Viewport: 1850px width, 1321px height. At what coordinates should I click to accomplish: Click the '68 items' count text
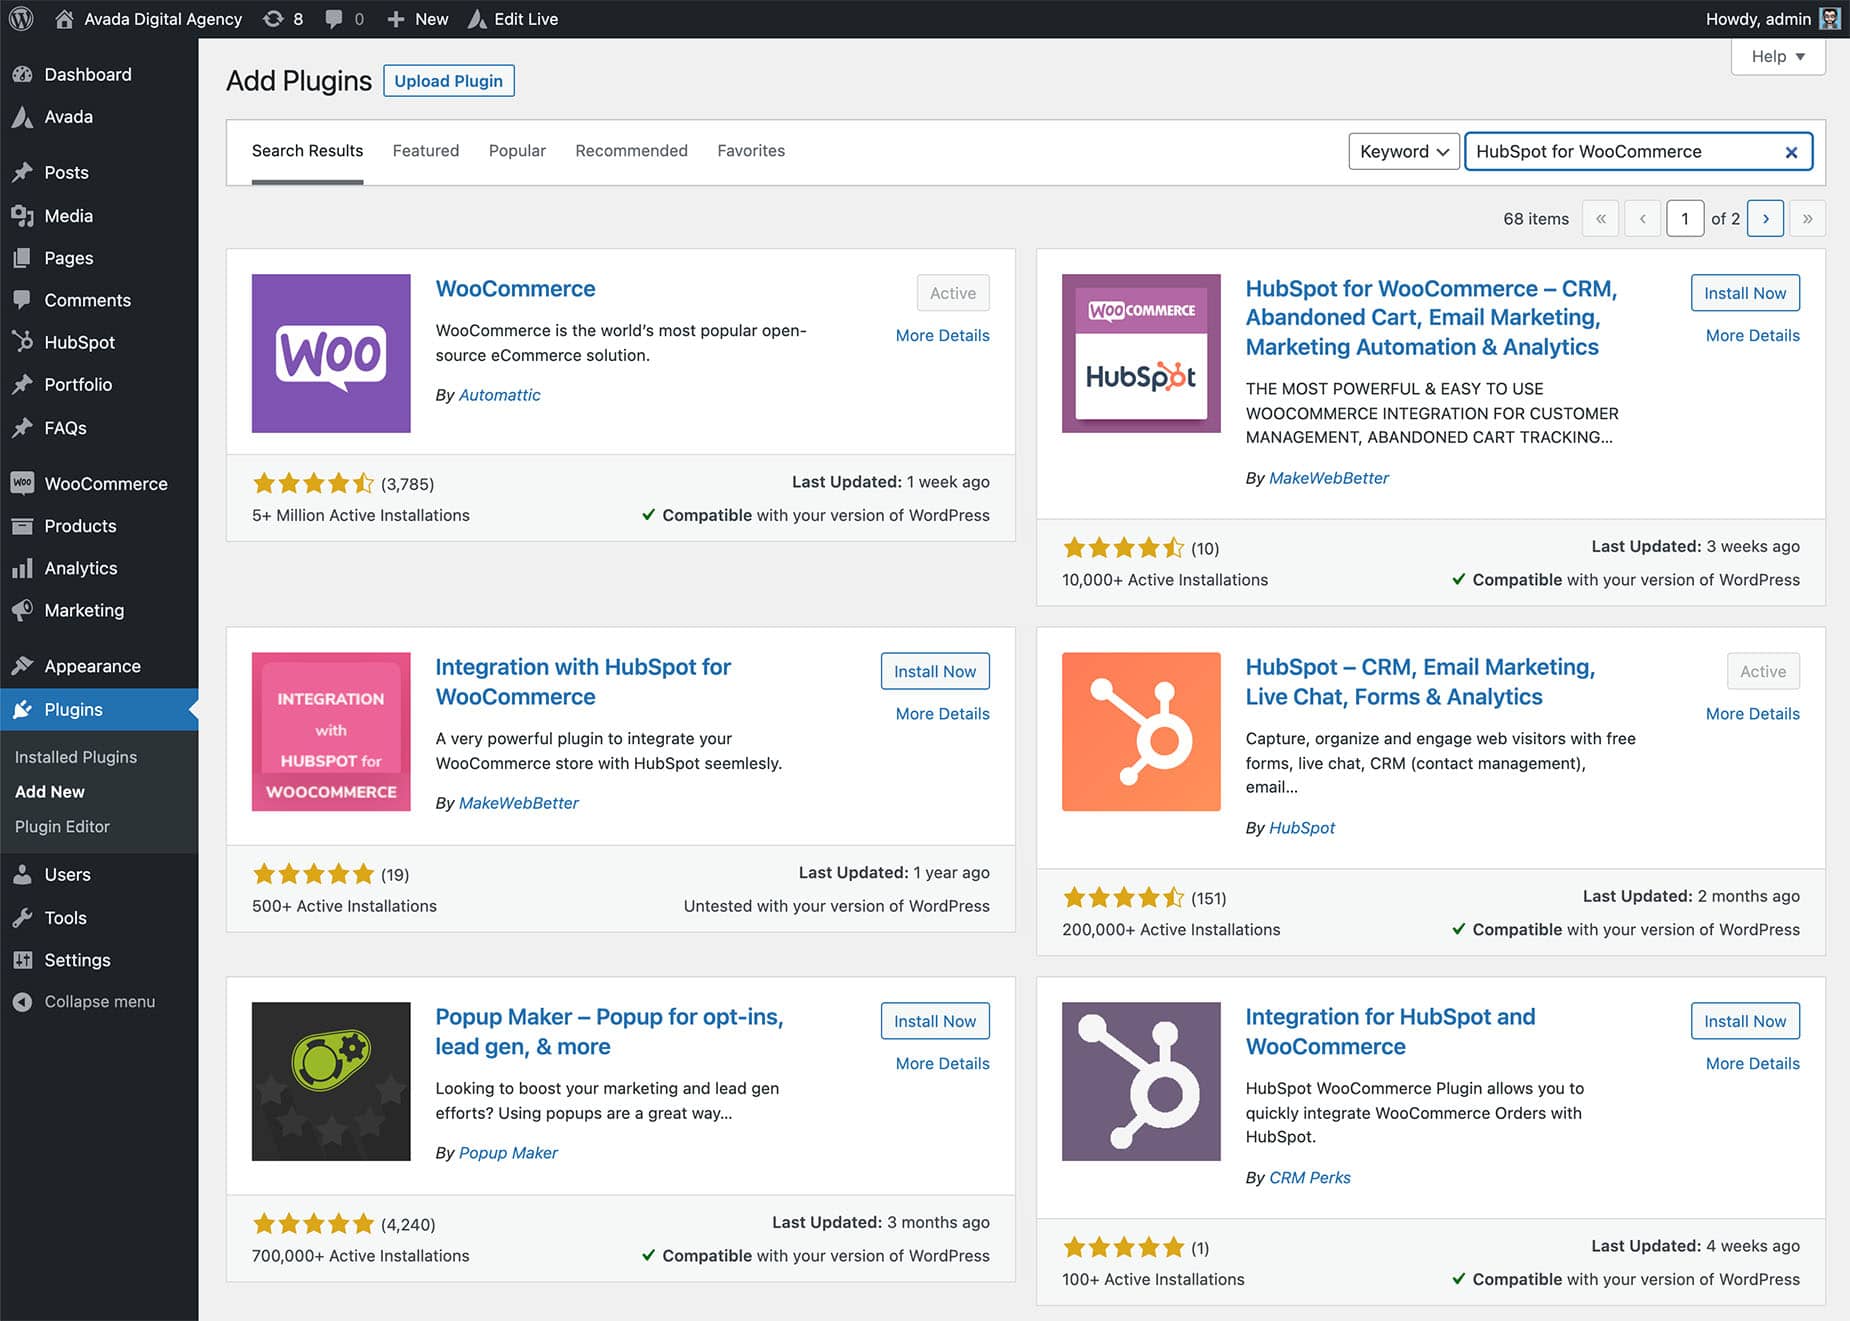click(x=1535, y=219)
